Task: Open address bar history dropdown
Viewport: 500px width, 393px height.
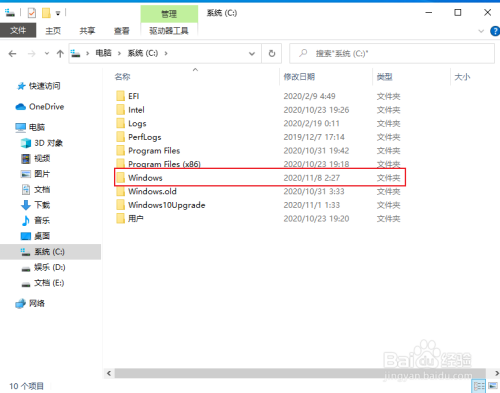Action: click(x=252, y=53)
